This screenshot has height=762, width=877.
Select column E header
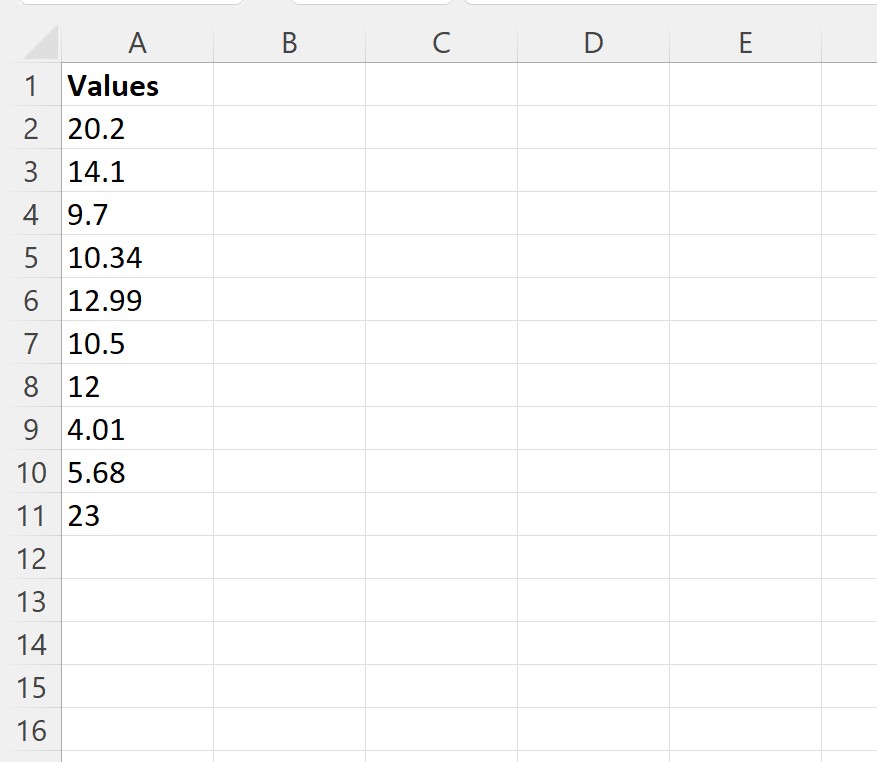[x=745, y=44]
